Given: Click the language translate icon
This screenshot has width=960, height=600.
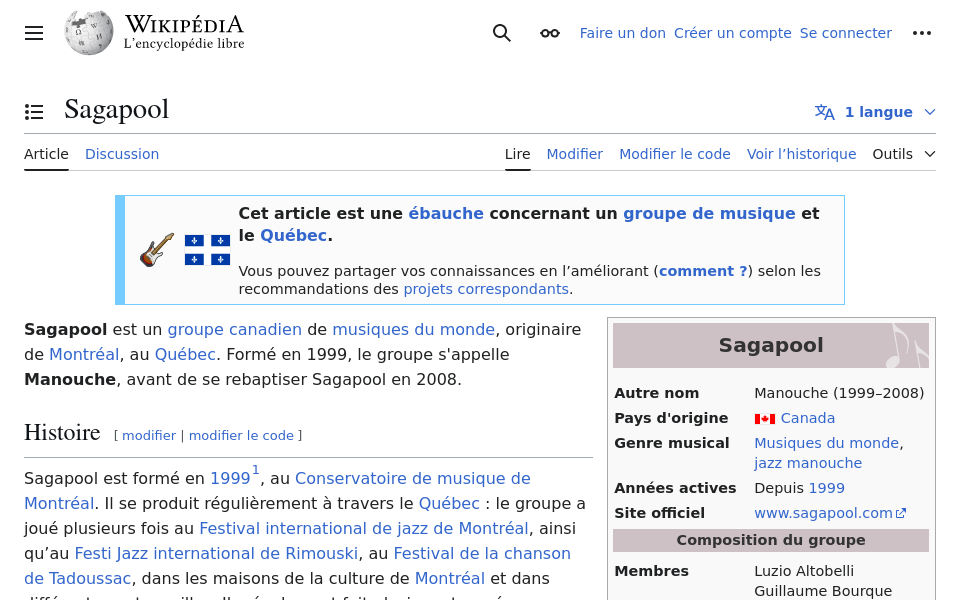Looking at the screenshot, I should click(825, 112).
